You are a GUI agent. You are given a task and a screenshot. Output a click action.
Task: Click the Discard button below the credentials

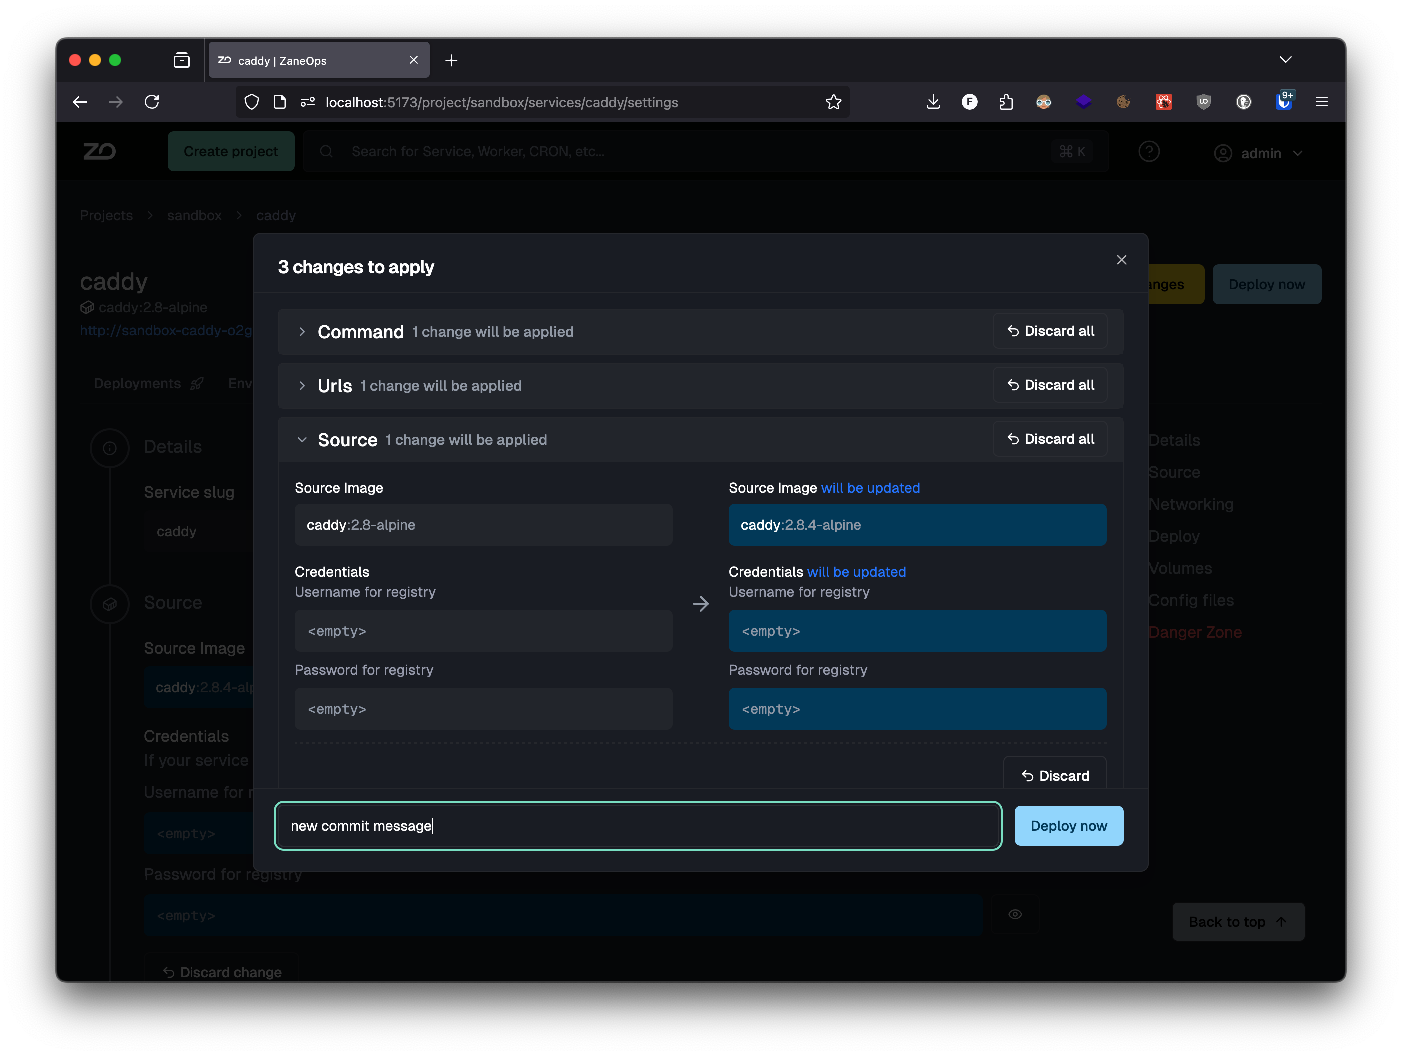1055,775
